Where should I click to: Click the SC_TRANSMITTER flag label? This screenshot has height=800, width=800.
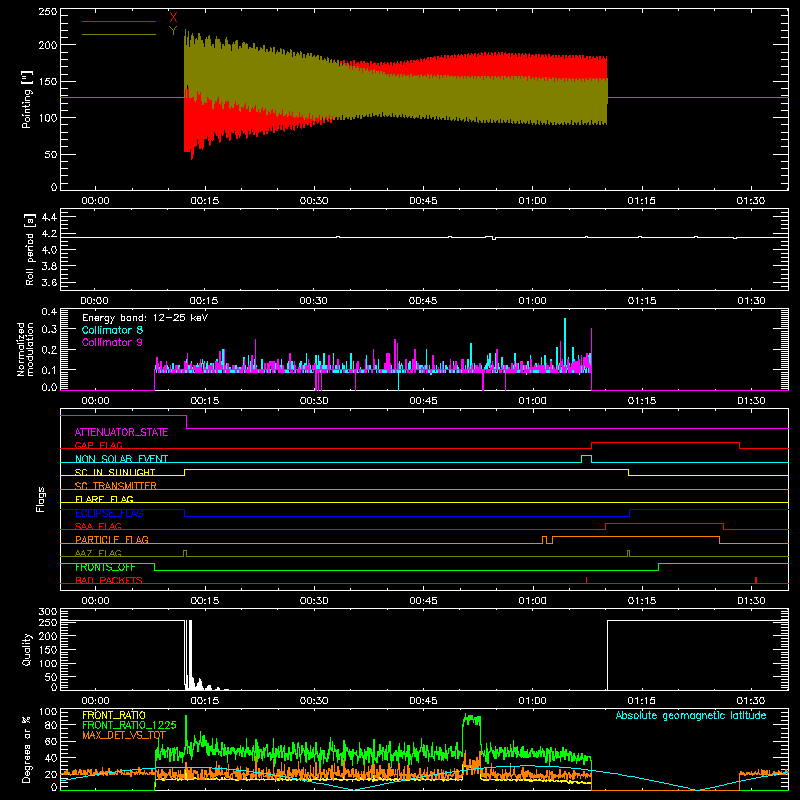(x=115, y=485)
